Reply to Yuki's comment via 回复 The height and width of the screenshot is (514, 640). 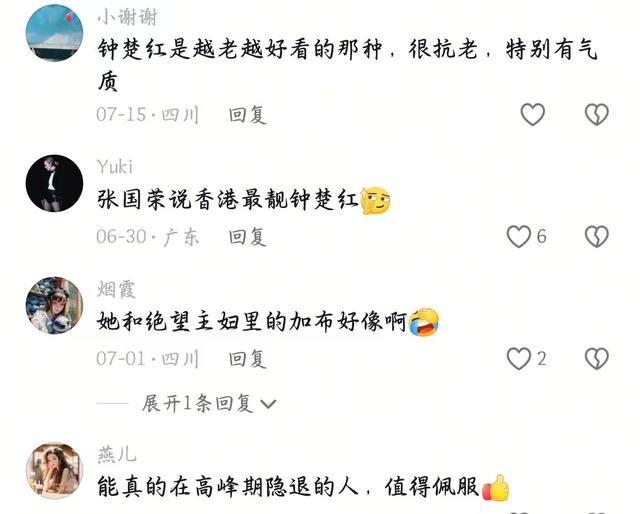(247, 237)
